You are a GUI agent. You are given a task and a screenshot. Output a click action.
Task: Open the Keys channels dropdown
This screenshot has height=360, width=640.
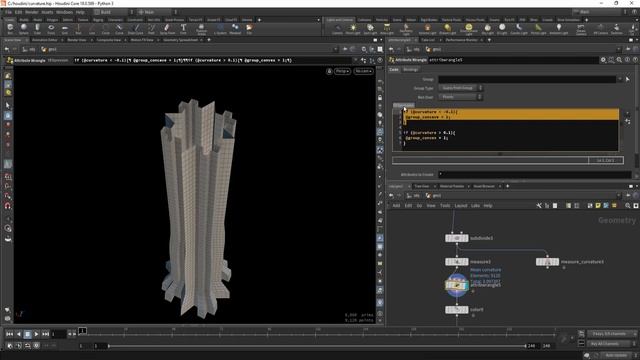[612, 334]
